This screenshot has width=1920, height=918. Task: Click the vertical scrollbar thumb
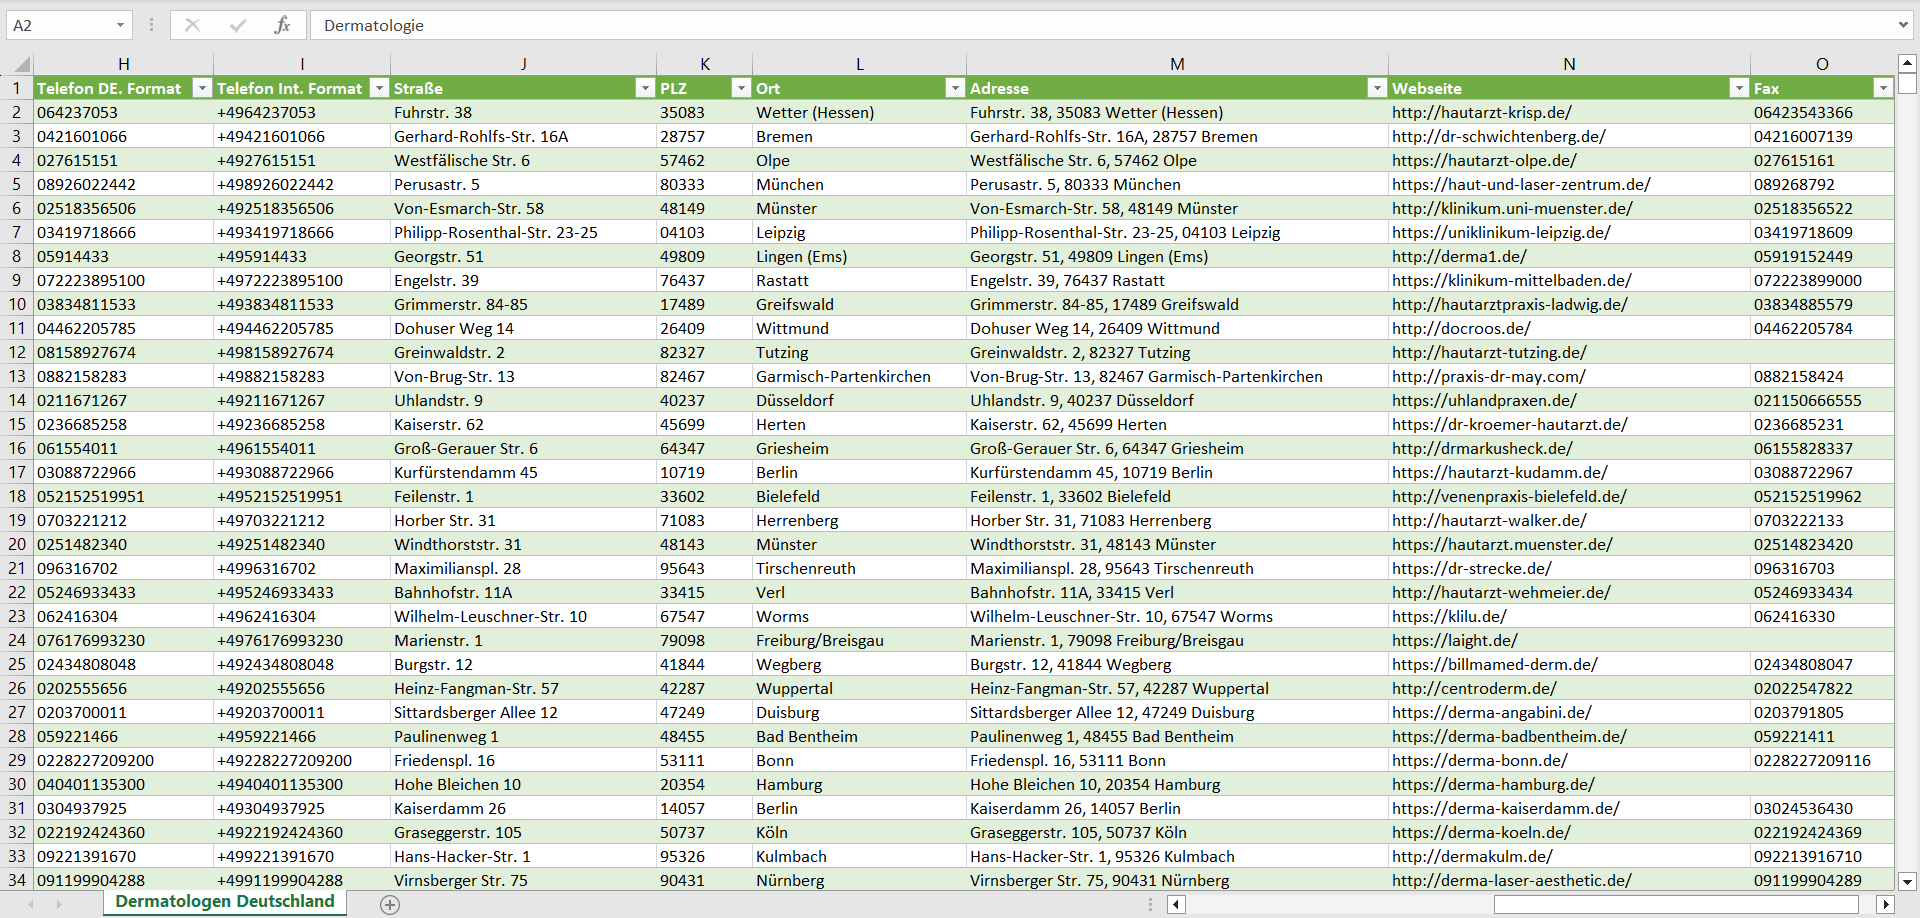[1907, 83]
